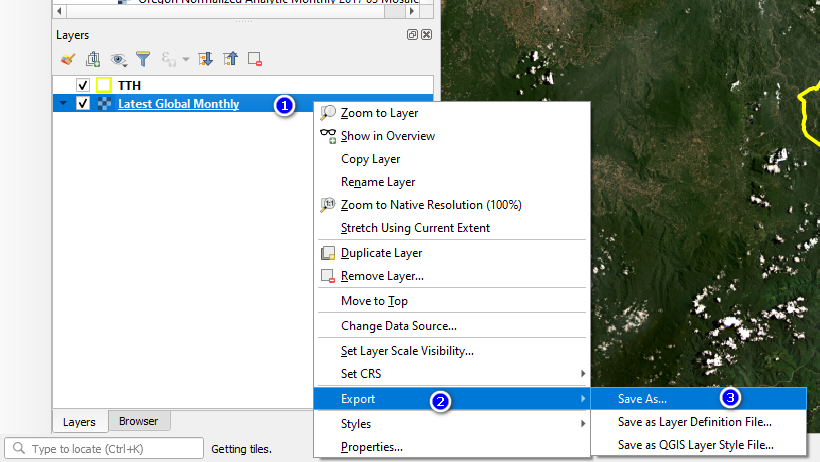Float the Layers panel

[412, 35]
